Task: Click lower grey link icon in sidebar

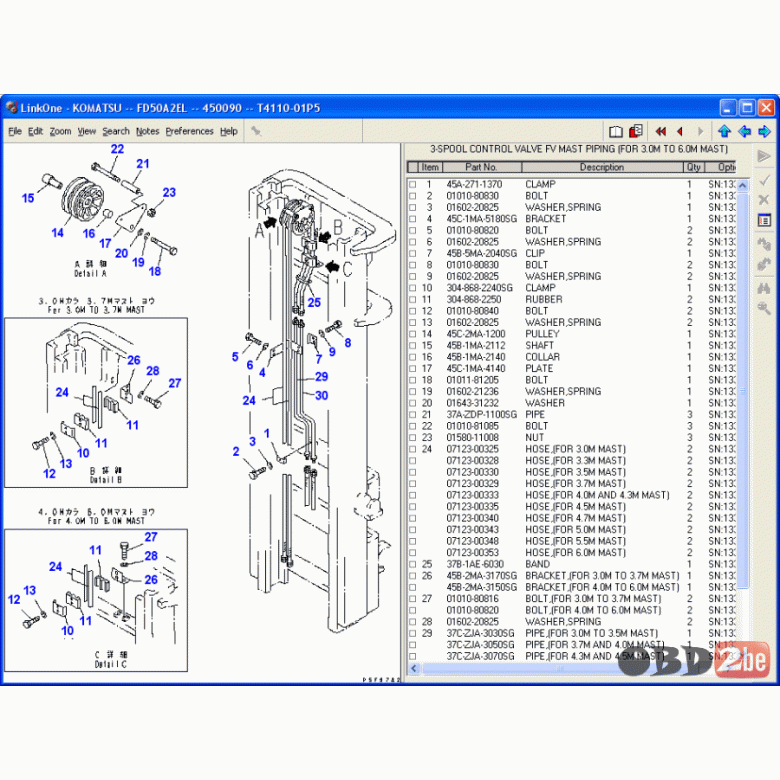Action: pyautogui.click(x=764, y=264)
